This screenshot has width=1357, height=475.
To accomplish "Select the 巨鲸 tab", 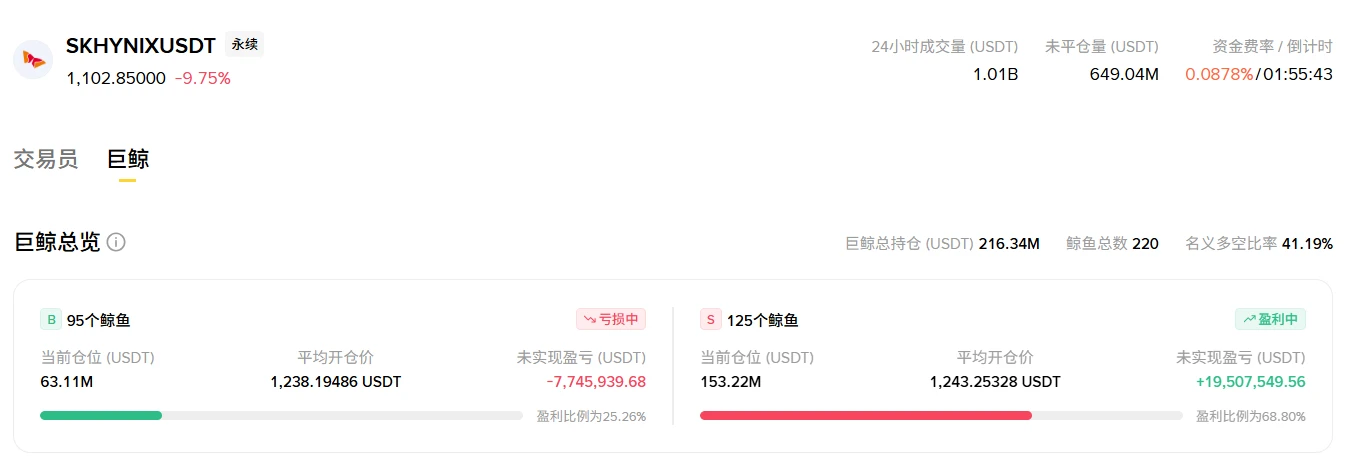I will (128, 159).
